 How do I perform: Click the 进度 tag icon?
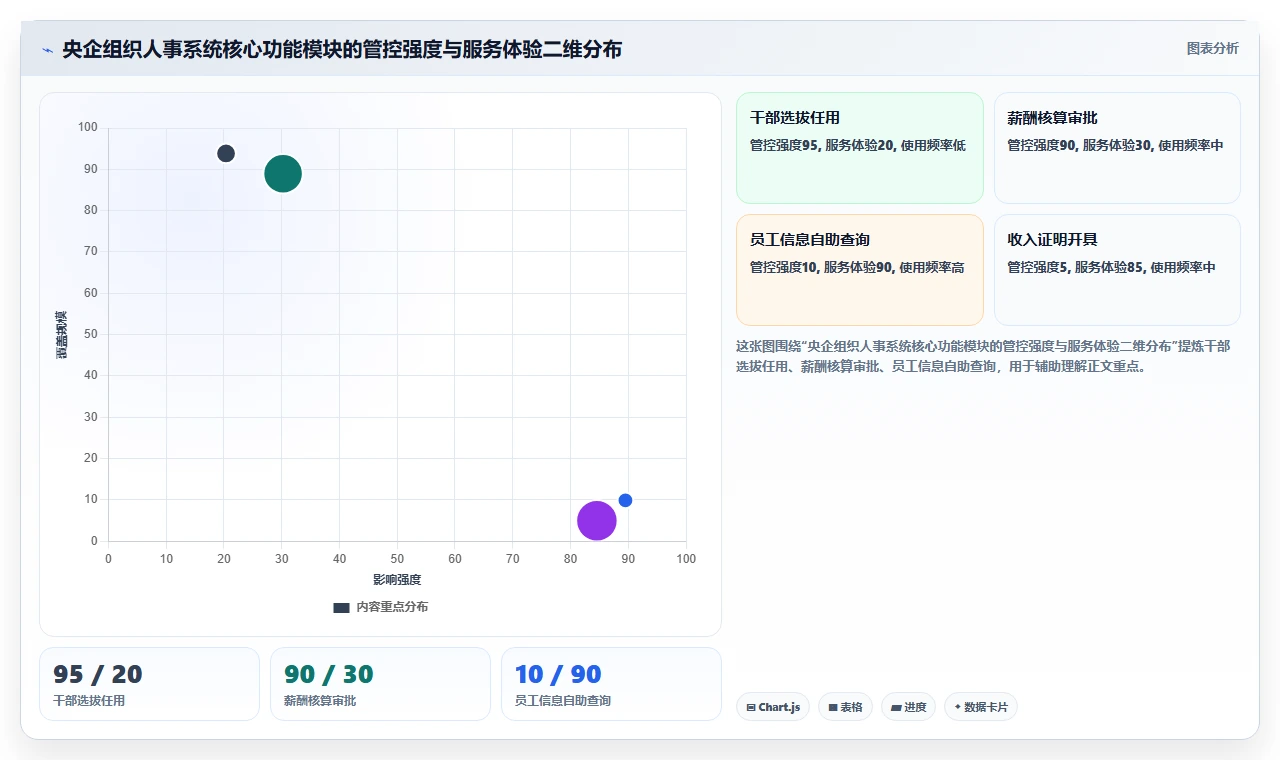click(896, 708)
